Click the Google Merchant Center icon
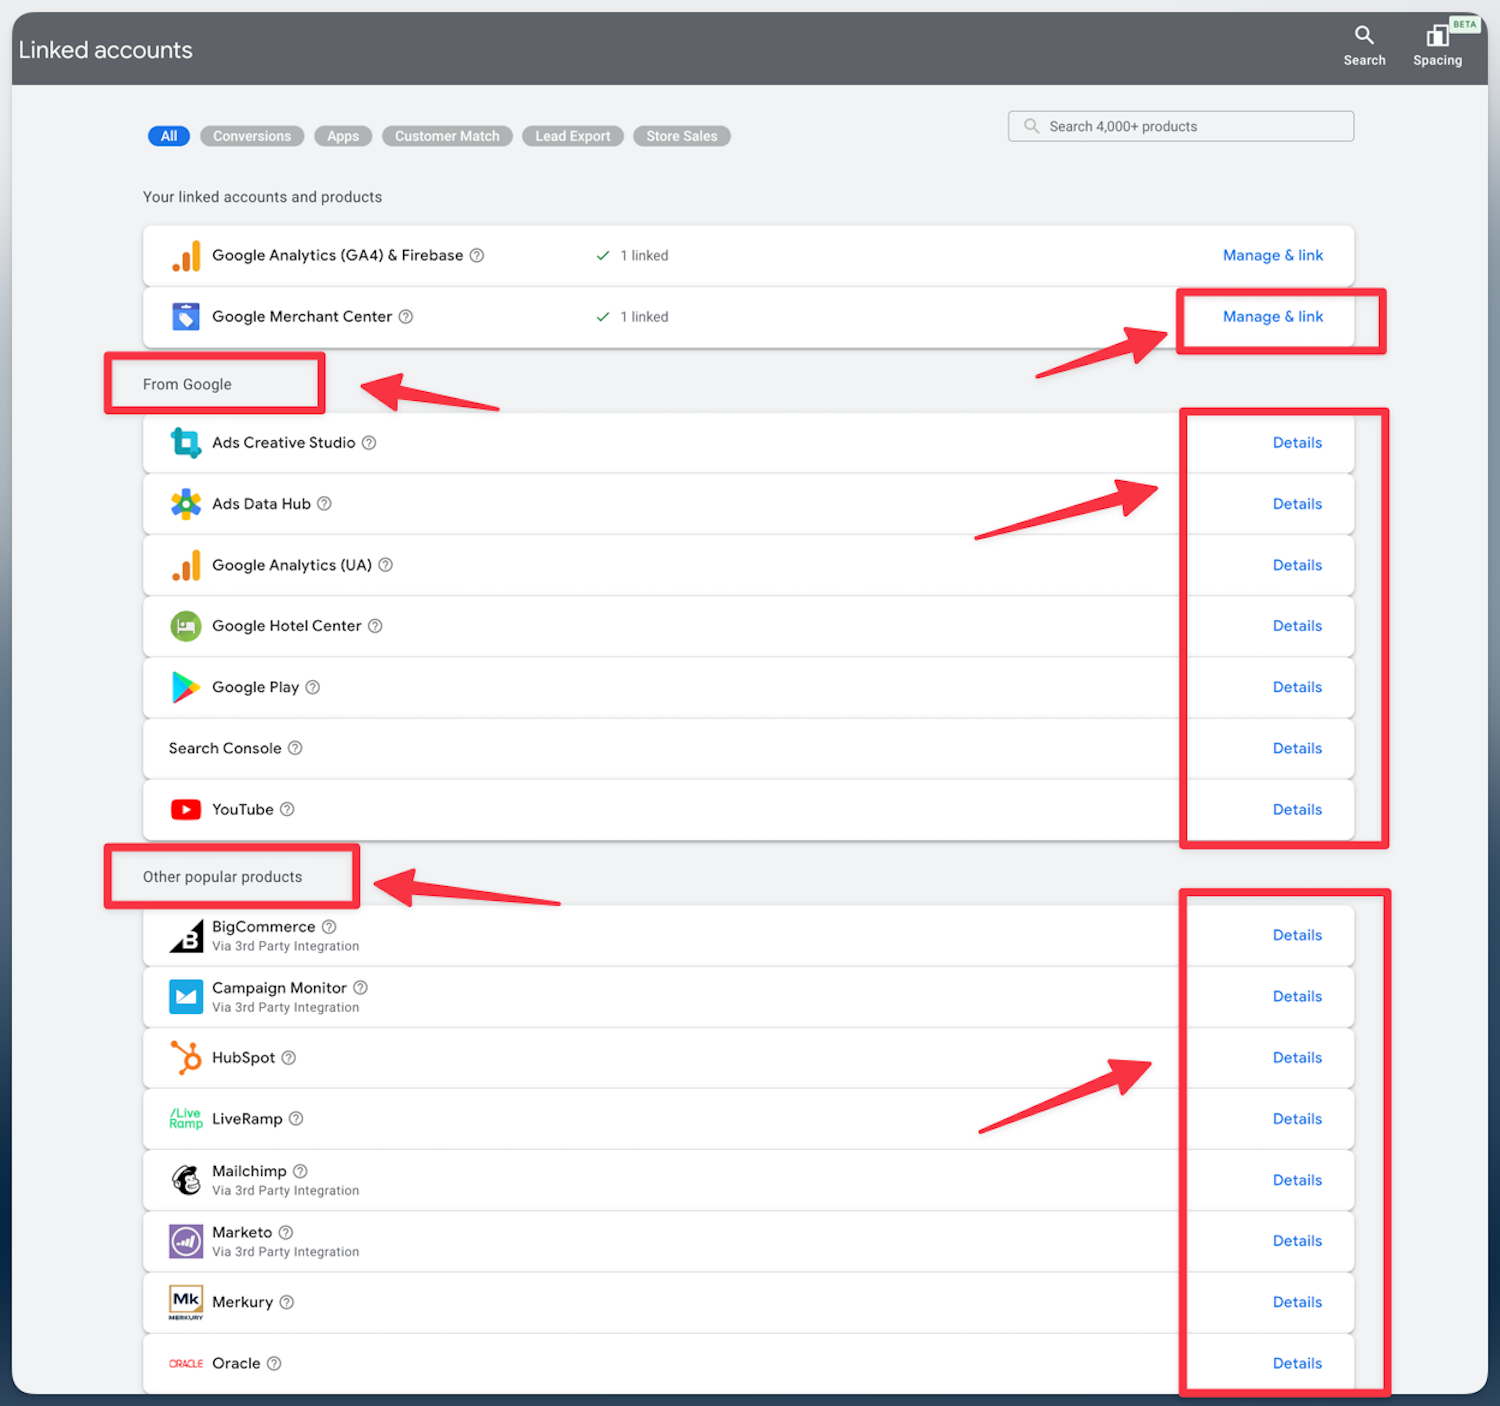1500x1406 pixels. point(186,317)
